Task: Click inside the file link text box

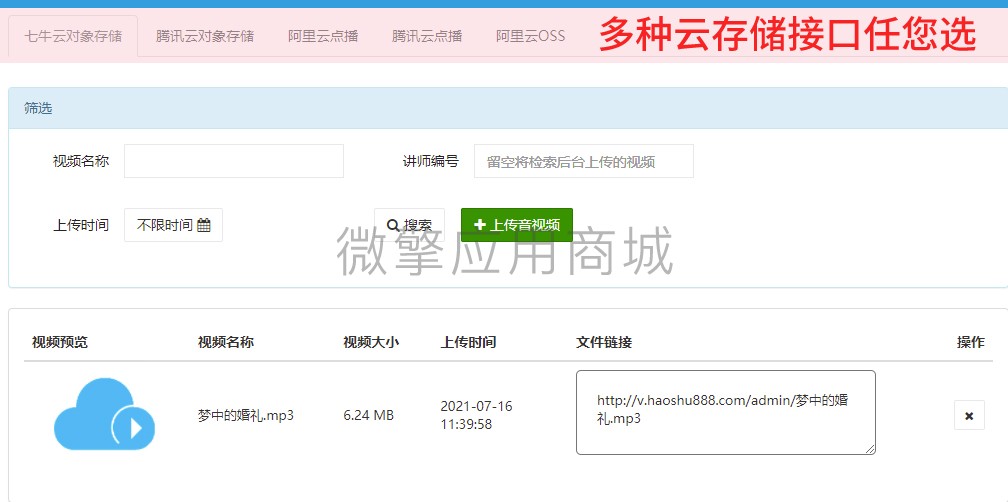Action: coord(725,411)
